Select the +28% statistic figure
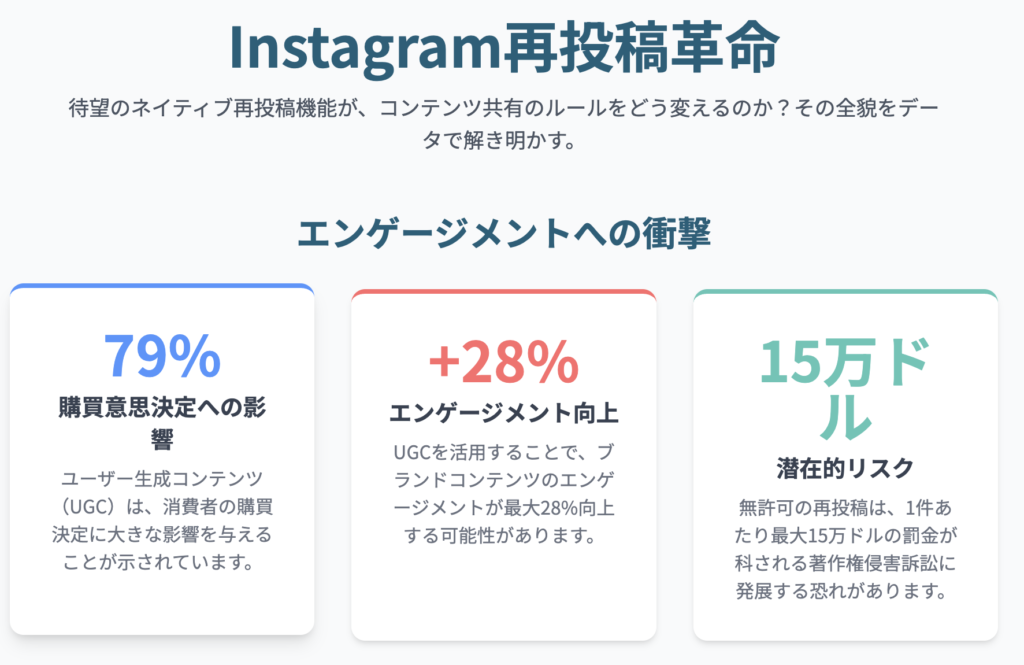This screenshot has width=1024, height=665. tap(504, 362)
